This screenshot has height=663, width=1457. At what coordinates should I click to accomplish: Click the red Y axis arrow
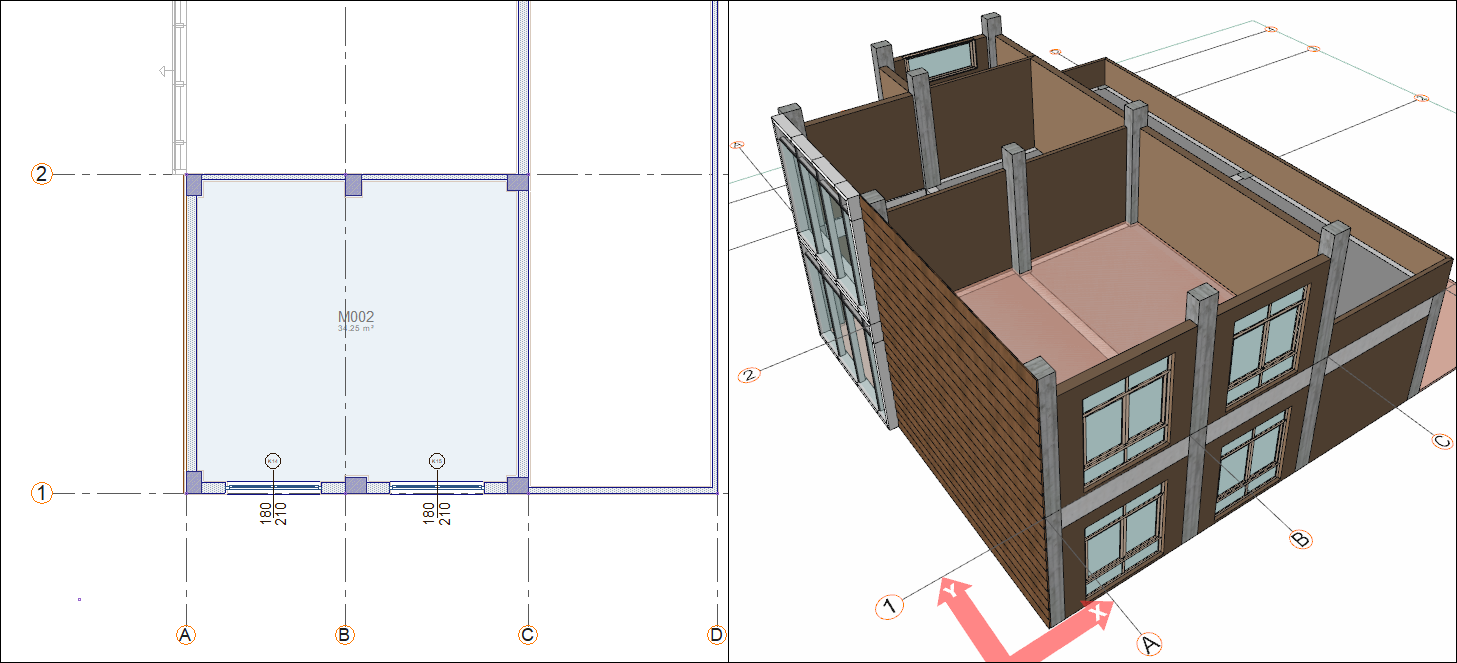point(960,603)
